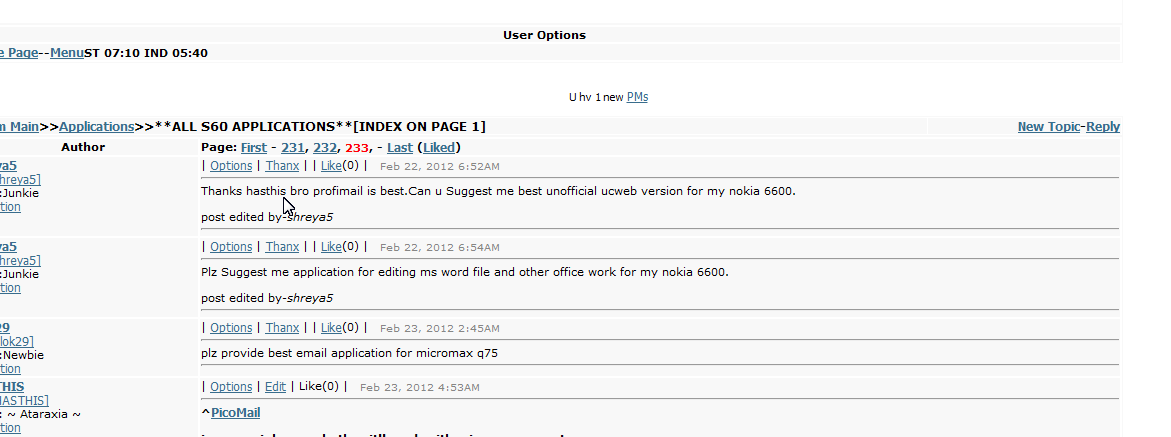The image size is (1171, 437).
Task: Click Thanx on the 6:52AM post
Action: click(x=282, y=165)
